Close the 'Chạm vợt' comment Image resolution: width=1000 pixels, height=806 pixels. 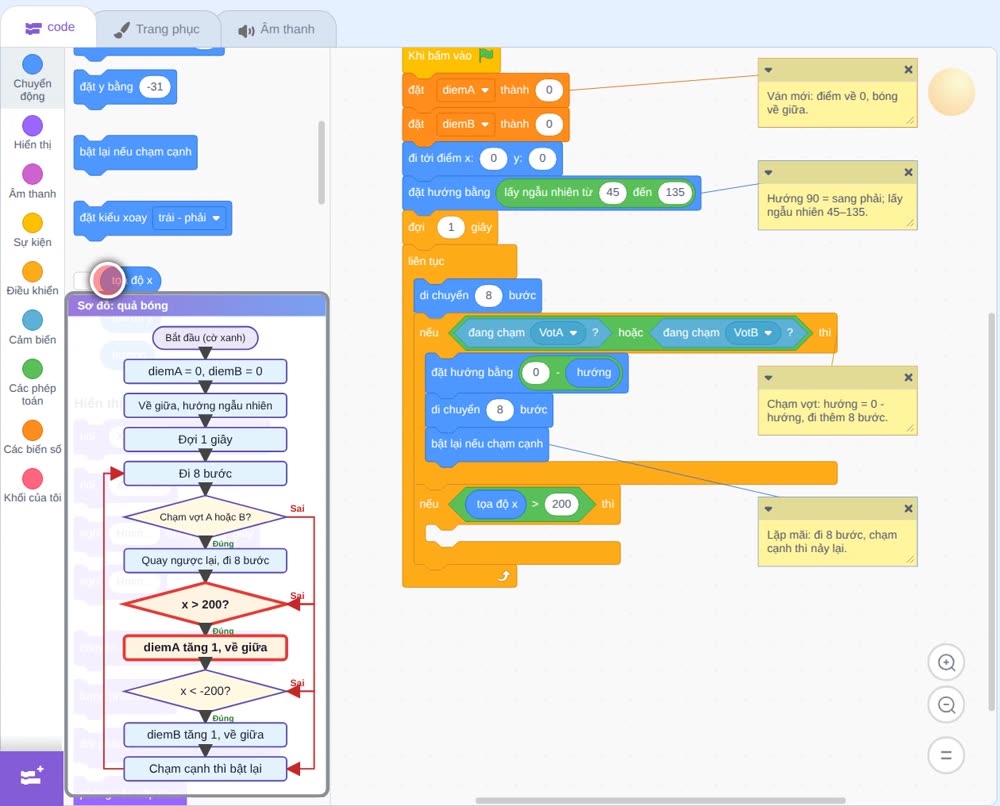coord(908,377)
